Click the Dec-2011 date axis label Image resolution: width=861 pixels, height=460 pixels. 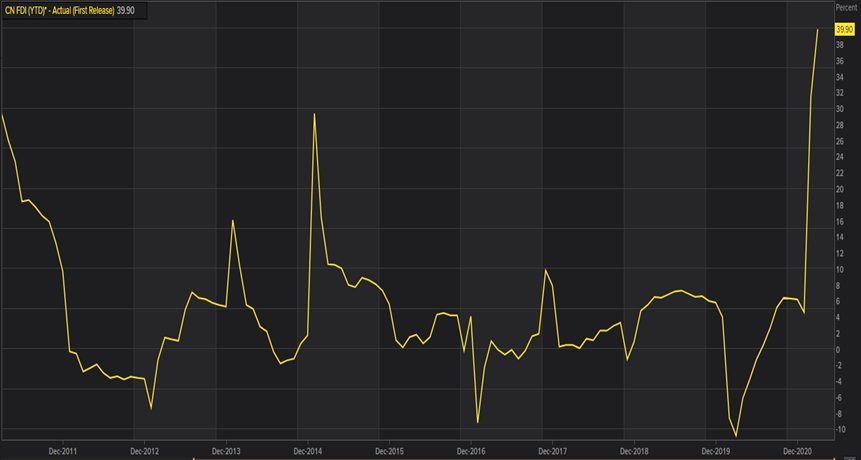(63, 451)
